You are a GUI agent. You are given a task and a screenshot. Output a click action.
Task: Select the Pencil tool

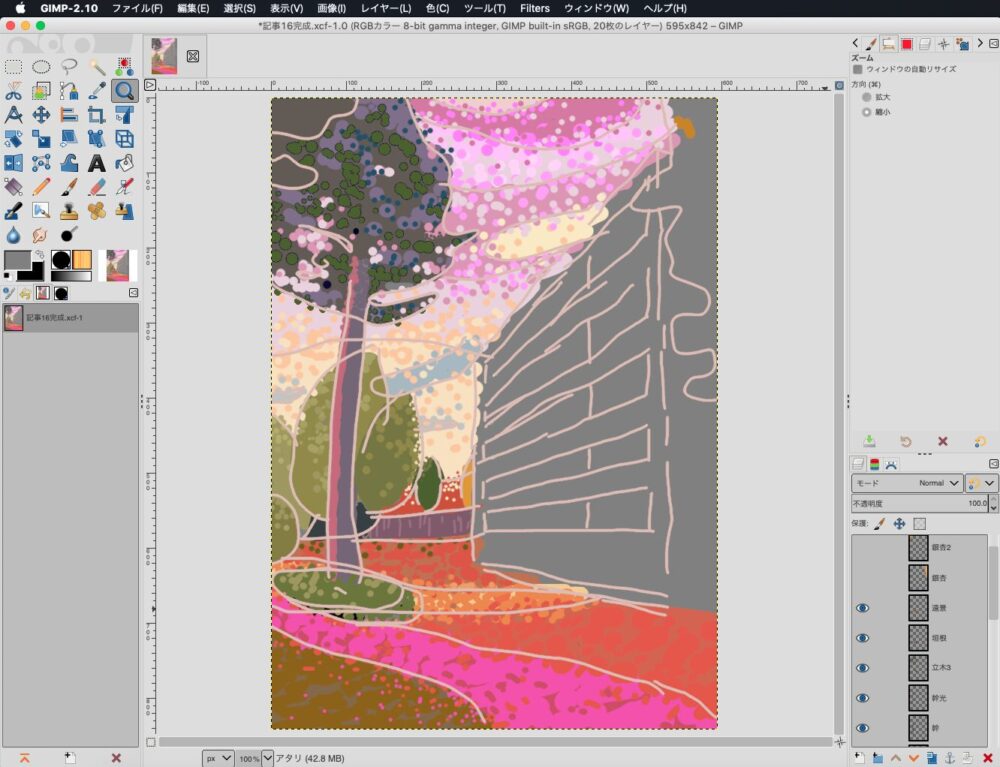(41, 187)
